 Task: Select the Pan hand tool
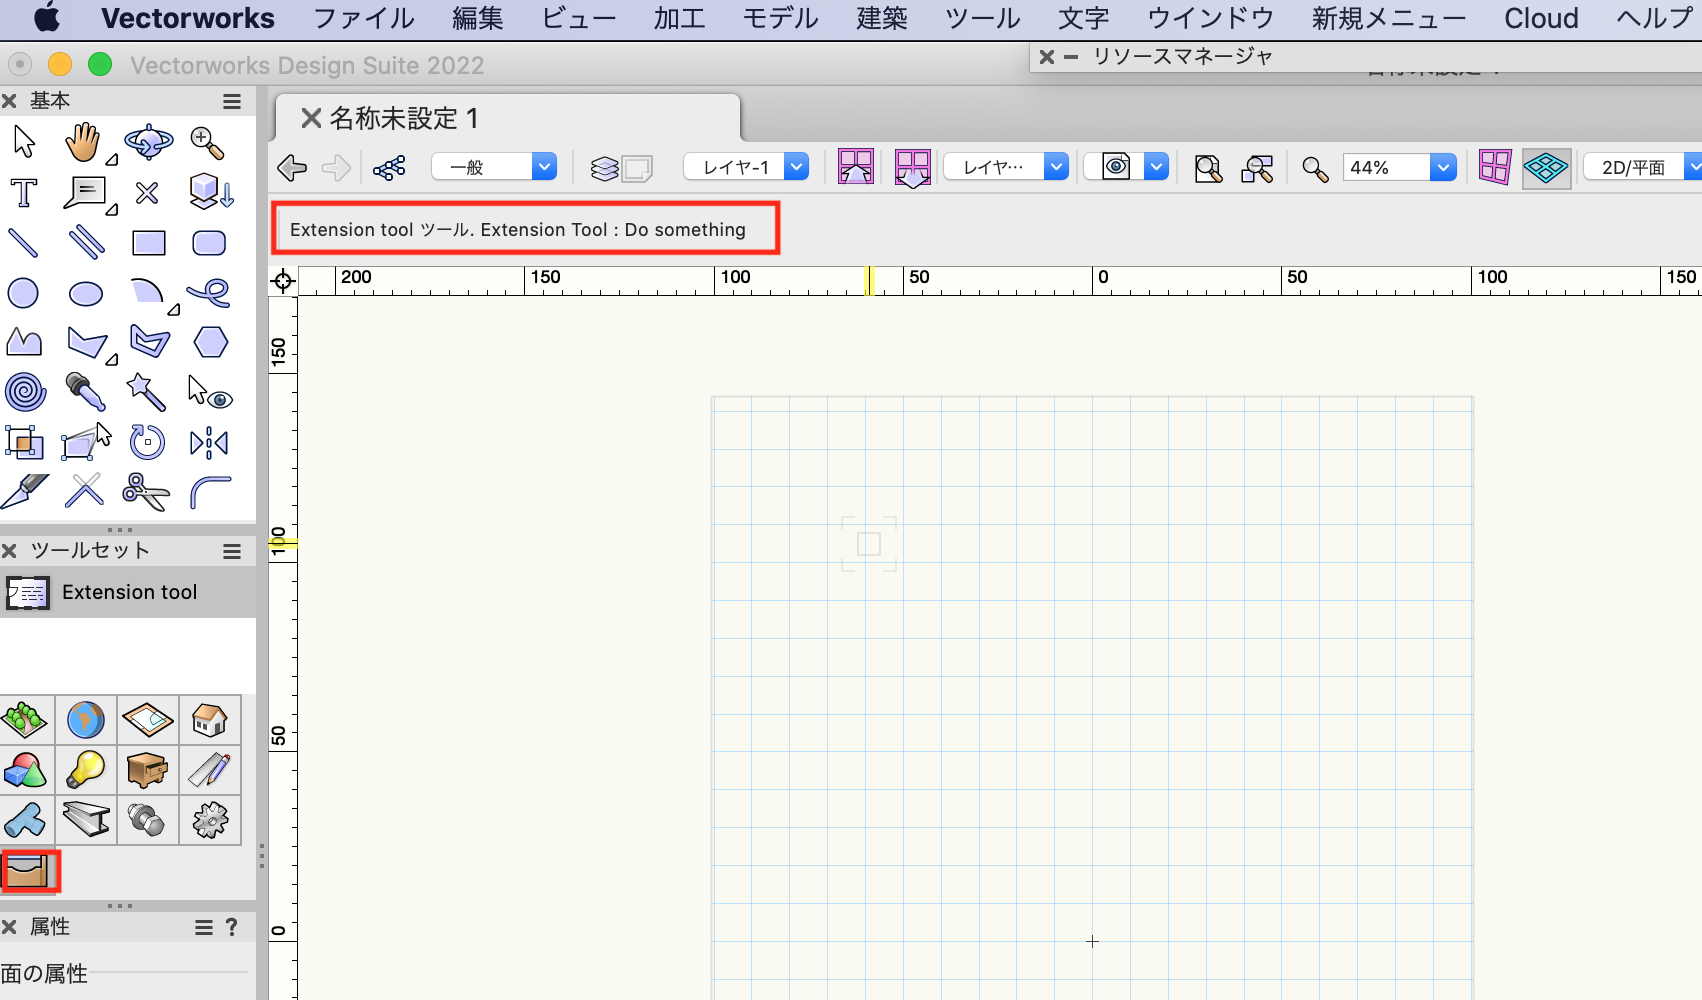pos(84,143)
